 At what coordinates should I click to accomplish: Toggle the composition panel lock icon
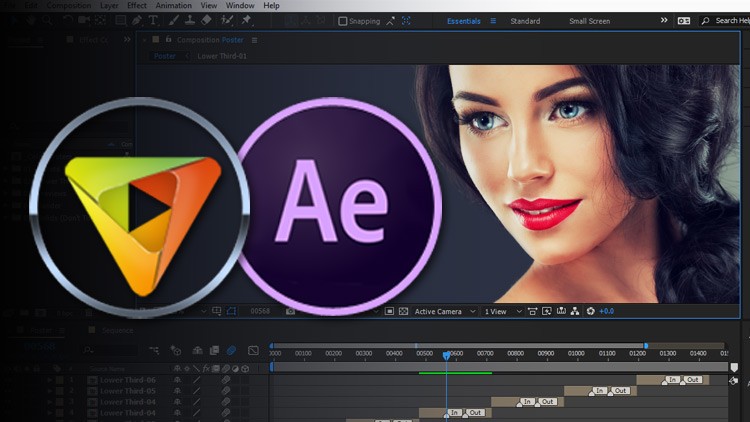[x=168, y=40]
